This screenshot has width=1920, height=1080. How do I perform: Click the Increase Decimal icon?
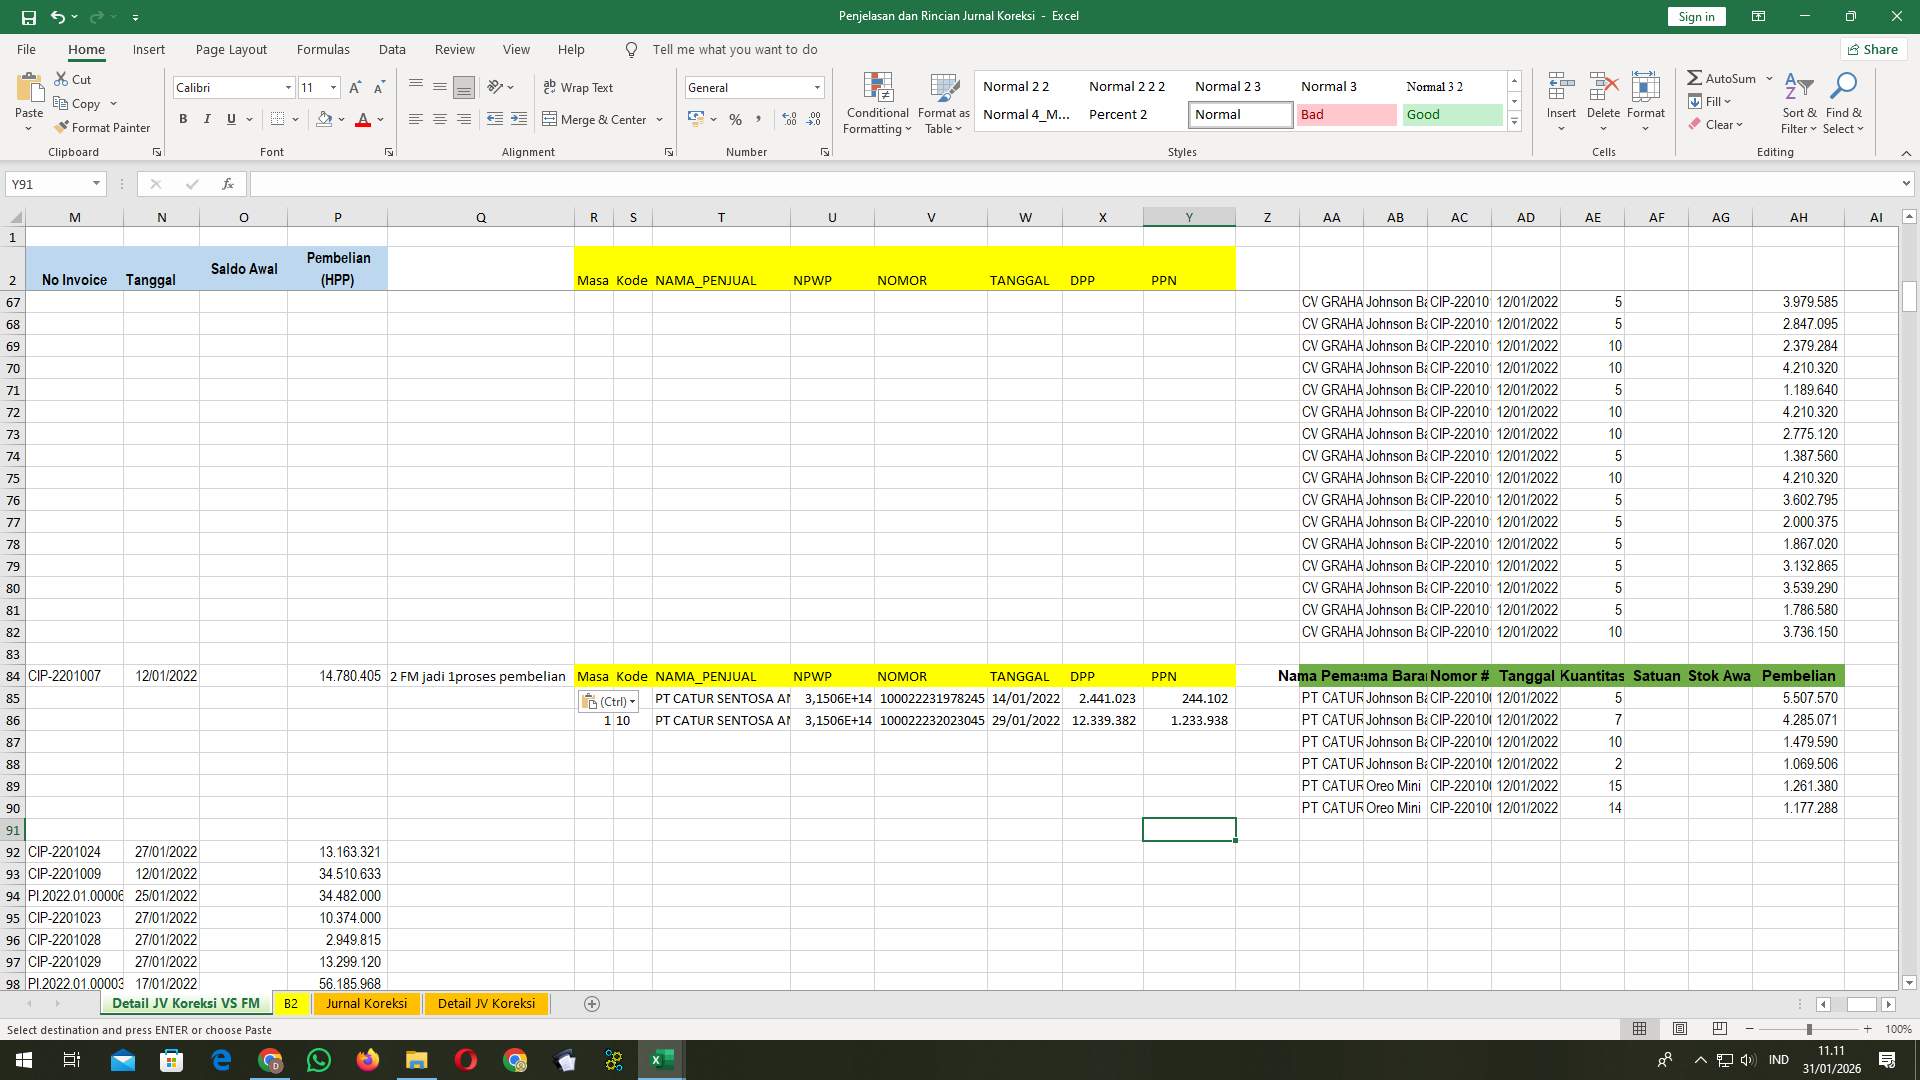tap(789, 119)
